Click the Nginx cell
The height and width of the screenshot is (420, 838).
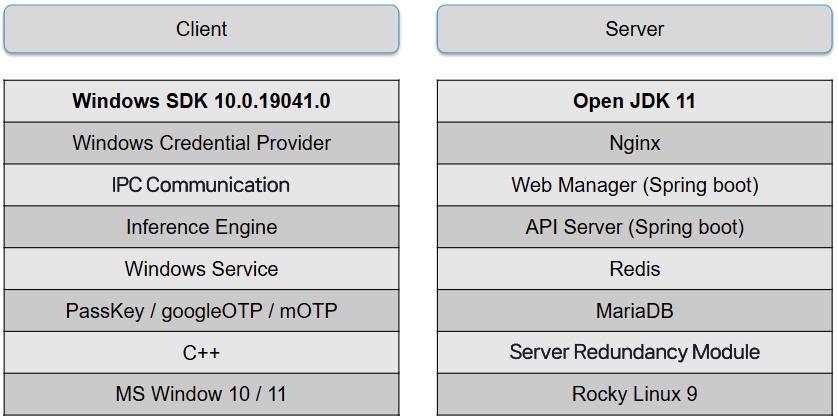[634, 143]
